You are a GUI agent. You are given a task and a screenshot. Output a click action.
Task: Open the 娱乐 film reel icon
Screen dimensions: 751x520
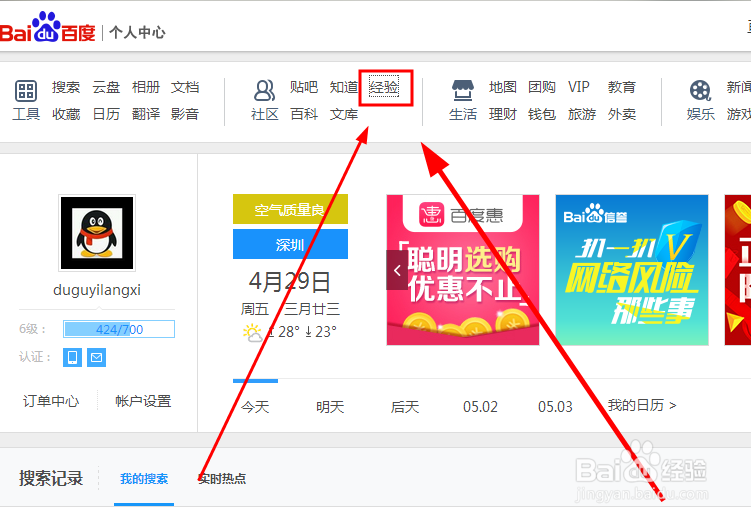pyautogui.click(x=700, y=90)
